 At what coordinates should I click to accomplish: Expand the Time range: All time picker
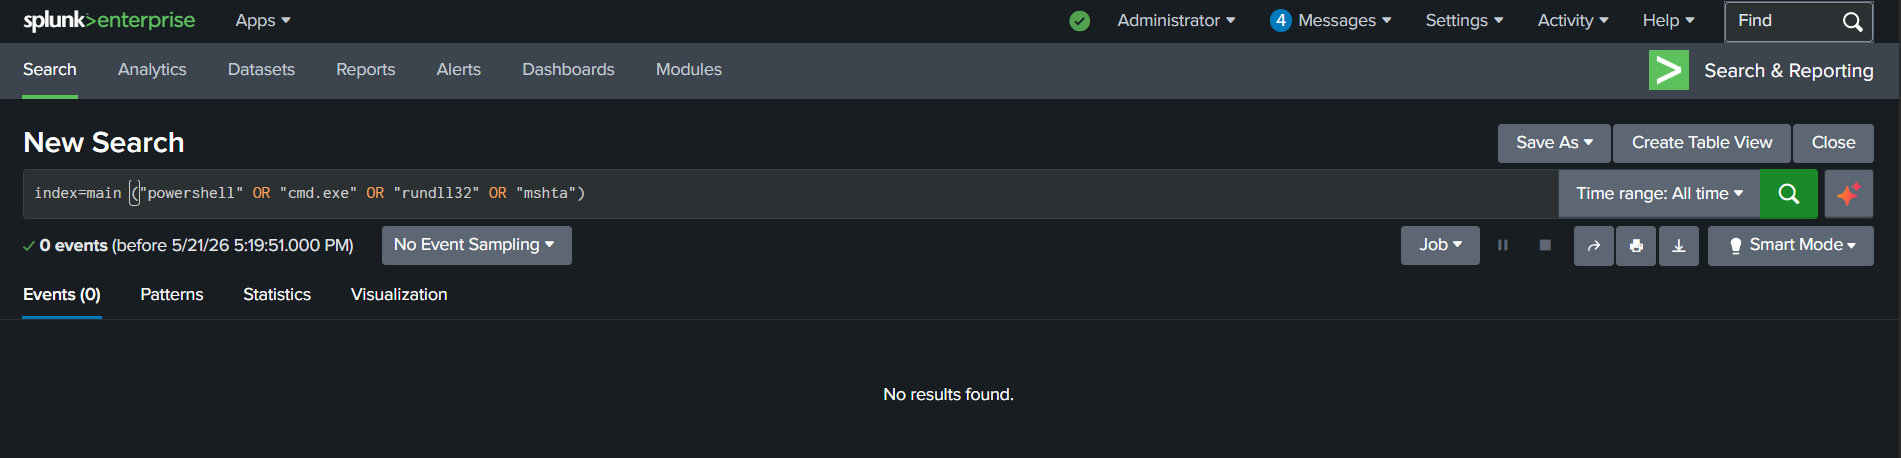[x=1659, y=194]
